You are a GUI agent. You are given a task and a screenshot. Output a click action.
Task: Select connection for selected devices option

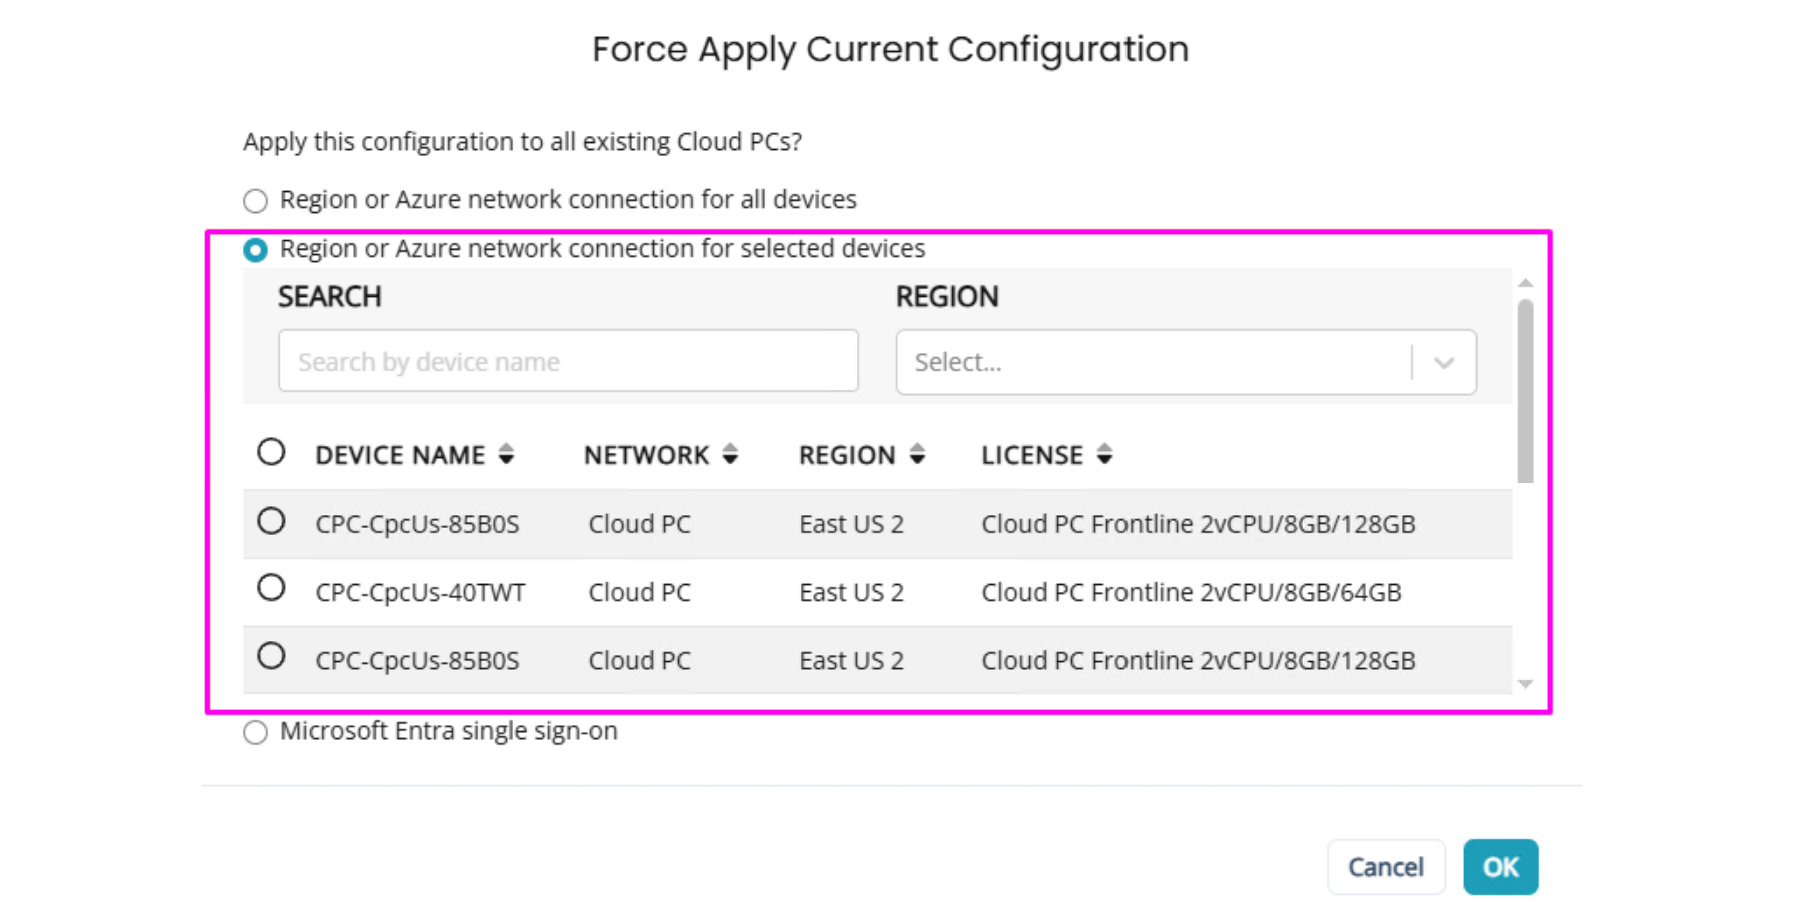[256, 250]
